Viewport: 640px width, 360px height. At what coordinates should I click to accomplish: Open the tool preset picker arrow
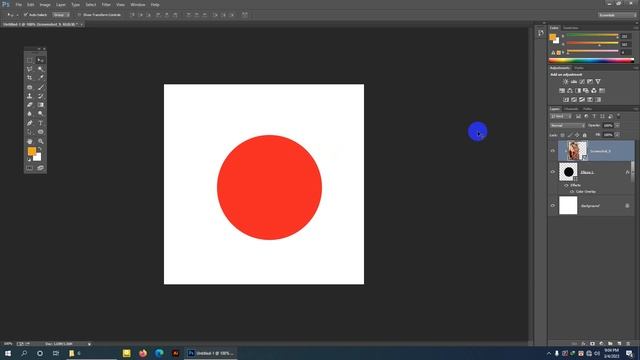(17, 15)
